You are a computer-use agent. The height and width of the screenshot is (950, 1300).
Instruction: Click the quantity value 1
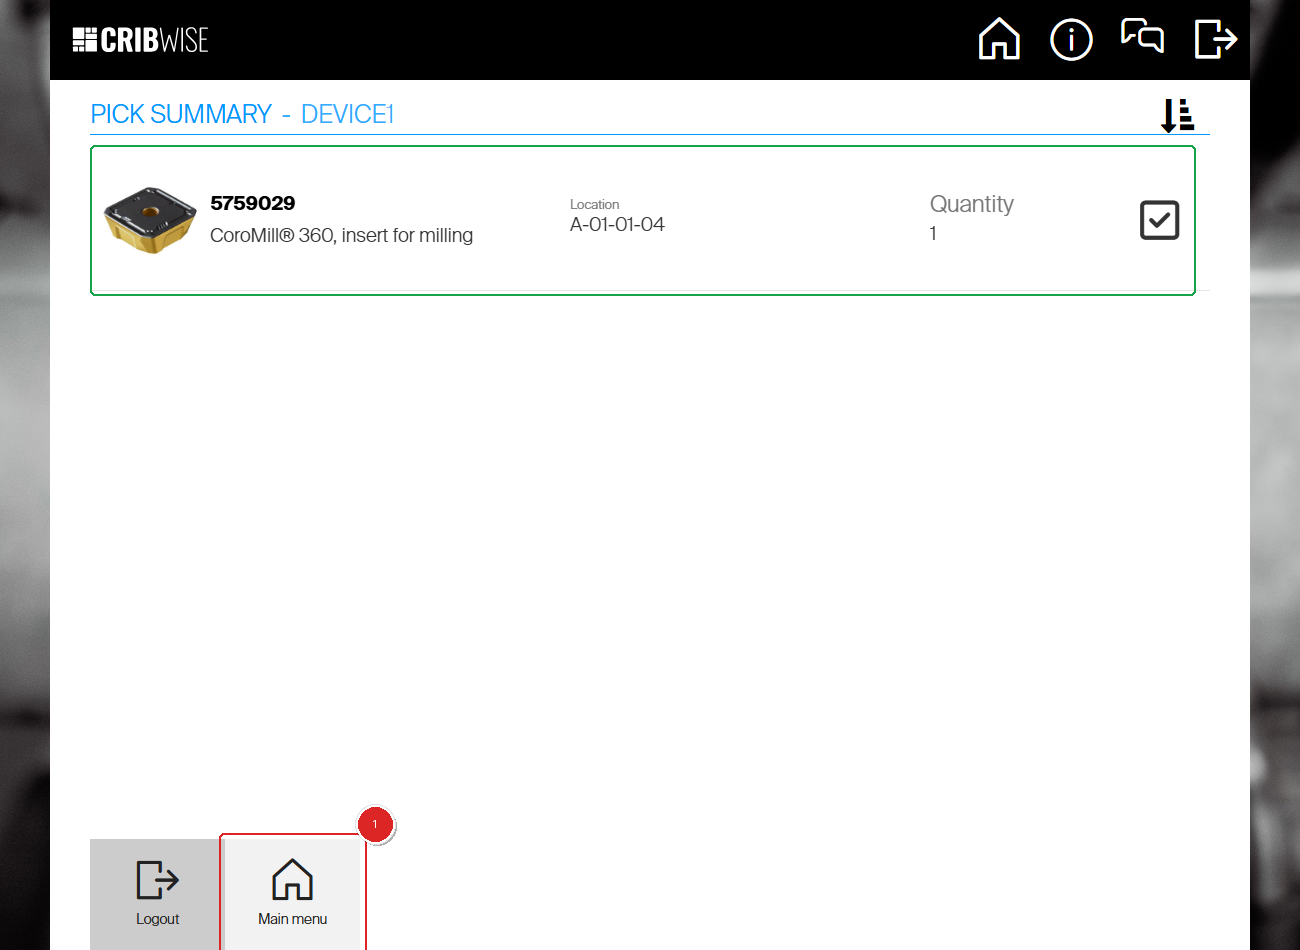coord(933,234)
